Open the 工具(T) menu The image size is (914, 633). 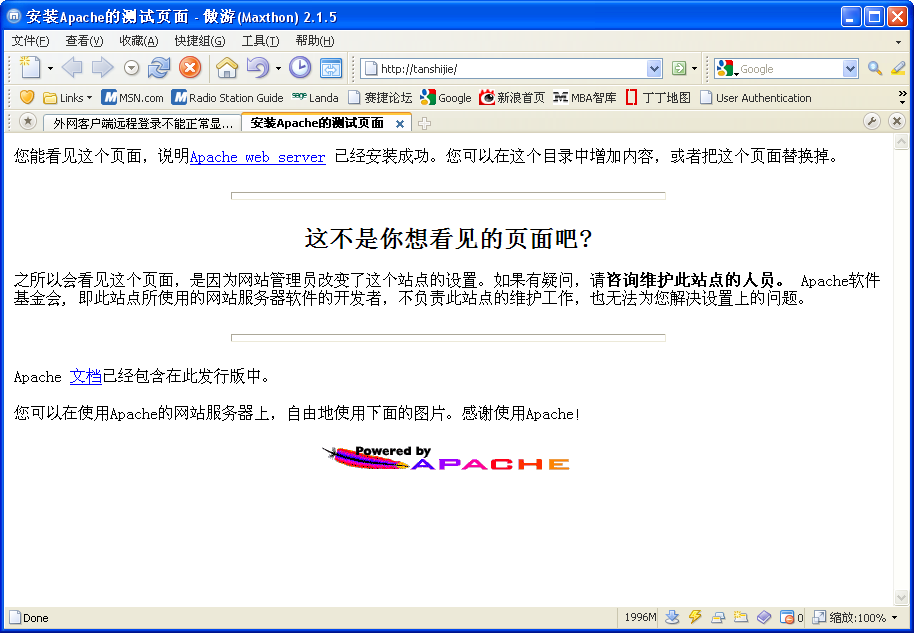[x=260, y=41]
